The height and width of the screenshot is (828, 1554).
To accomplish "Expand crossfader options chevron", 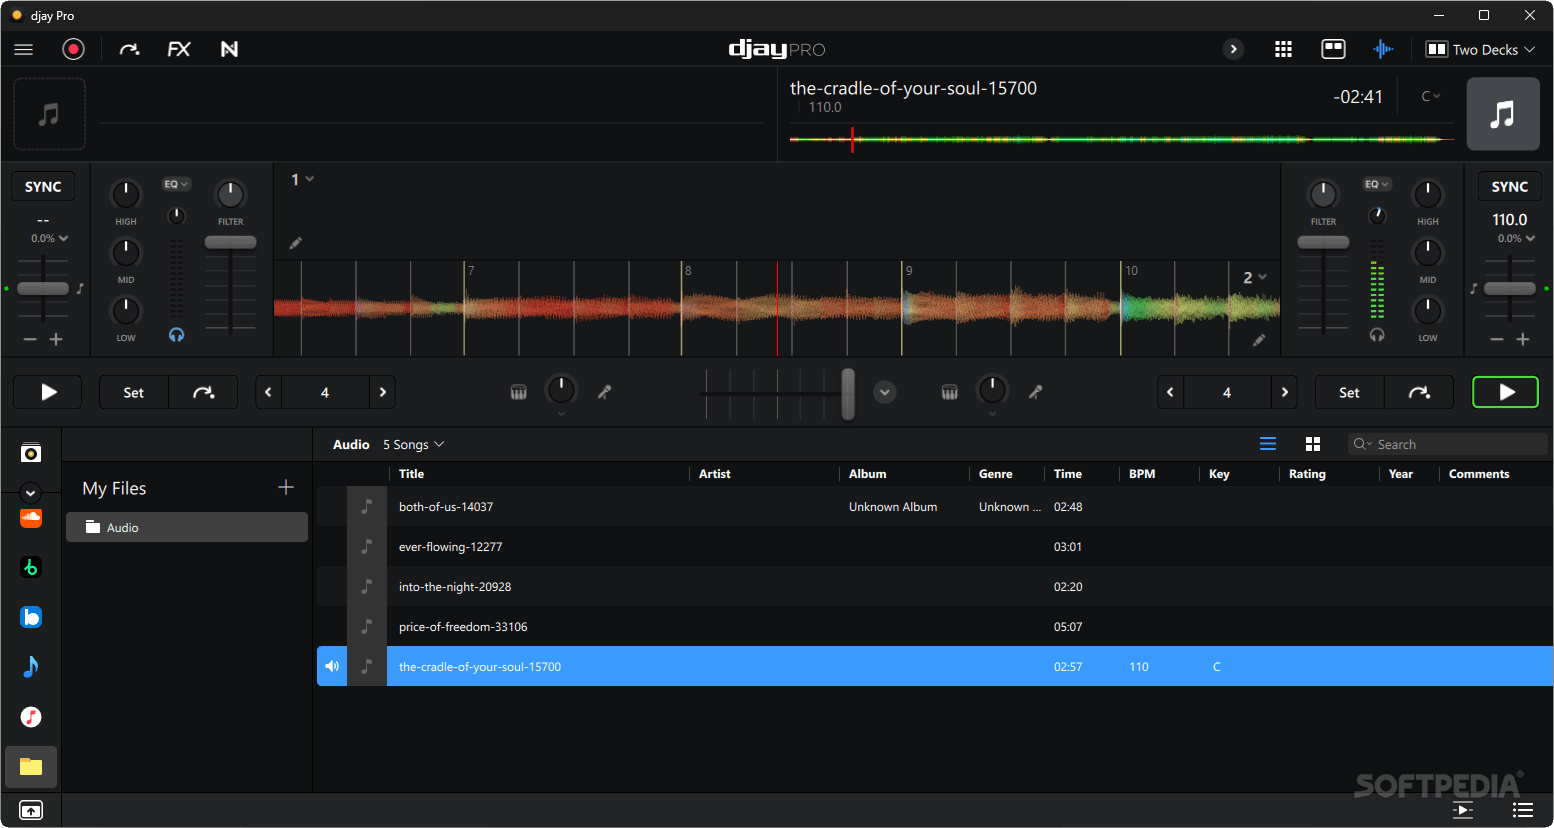I will click(885, 392).
